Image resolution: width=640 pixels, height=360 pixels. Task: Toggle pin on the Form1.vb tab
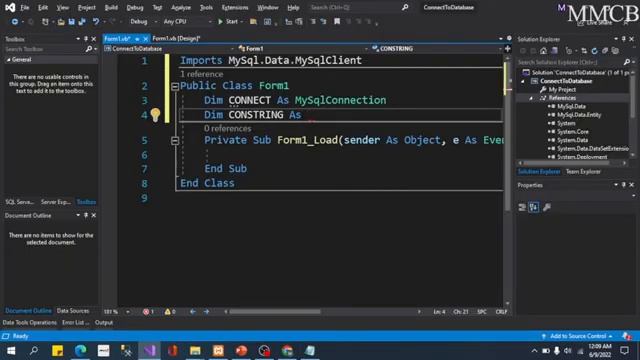pyautogui.click(x=137, y=39)
